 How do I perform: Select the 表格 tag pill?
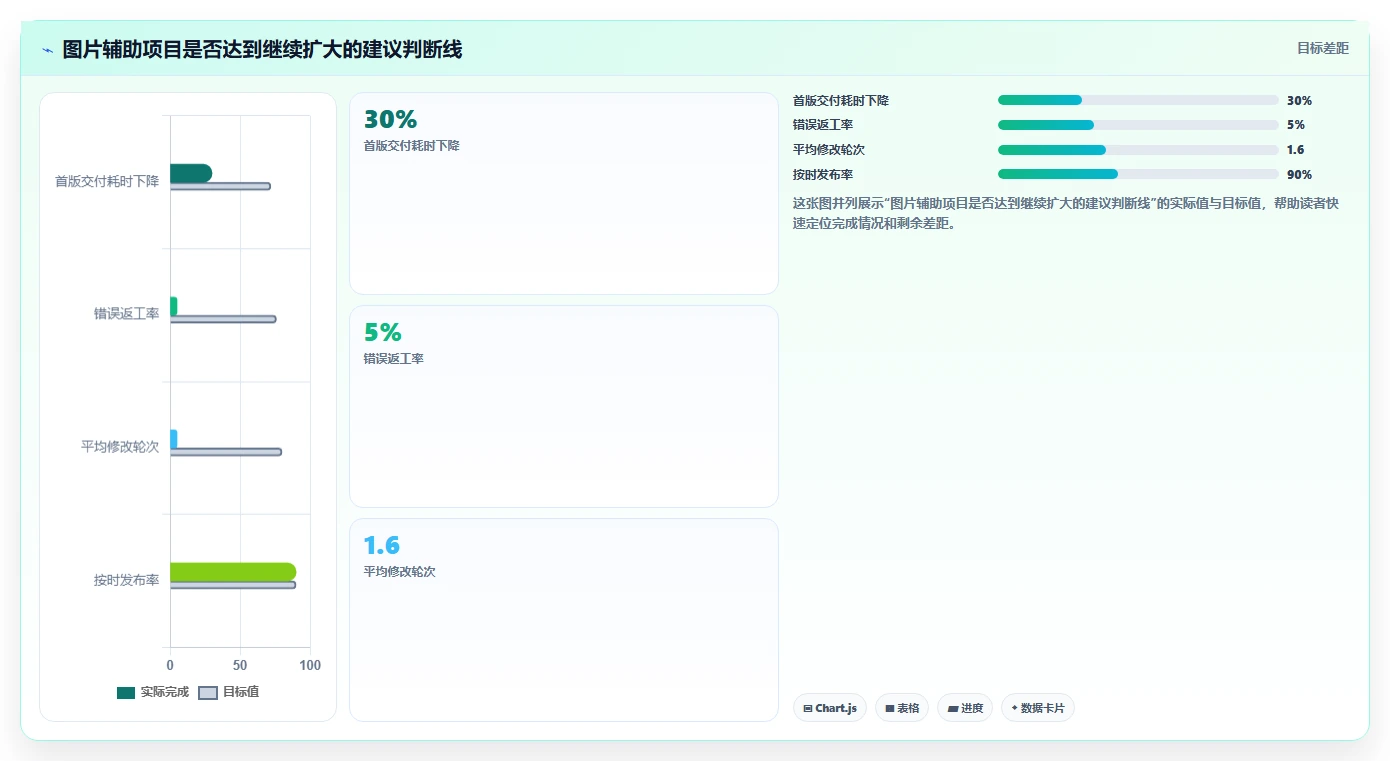902,708
